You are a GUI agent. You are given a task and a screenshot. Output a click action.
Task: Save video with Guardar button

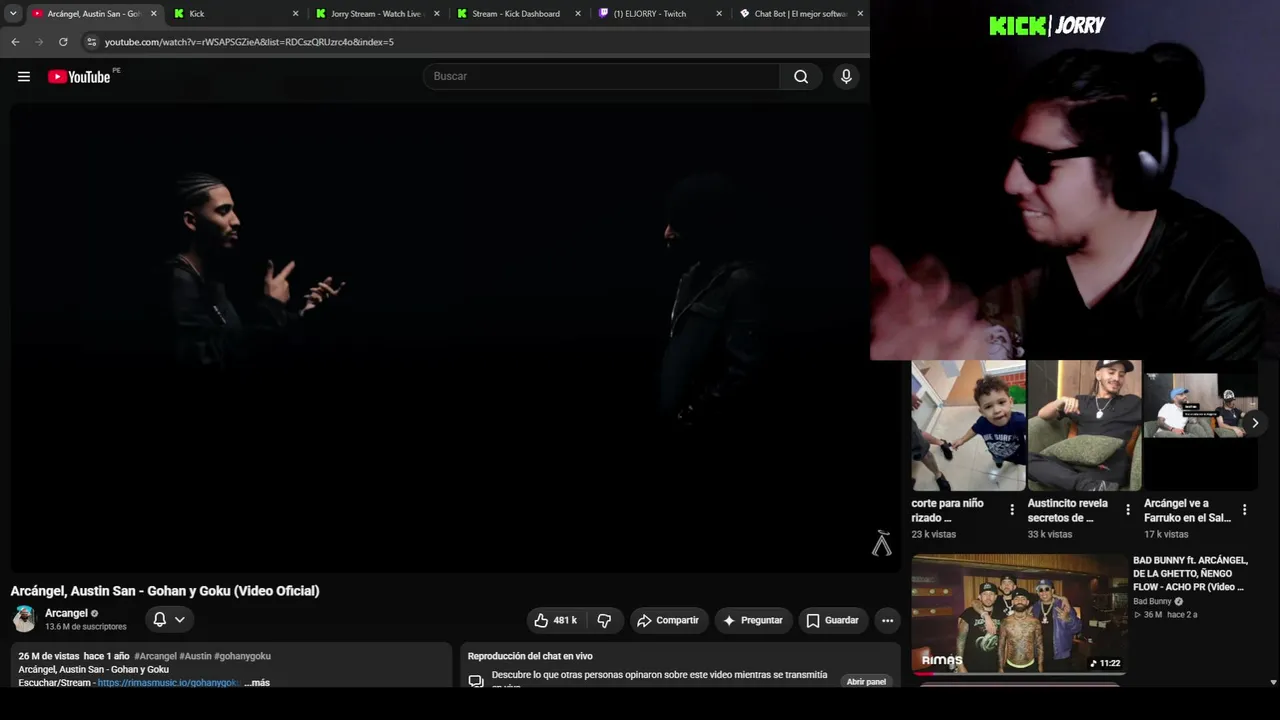pyautogui.click(x=832, y=620)
